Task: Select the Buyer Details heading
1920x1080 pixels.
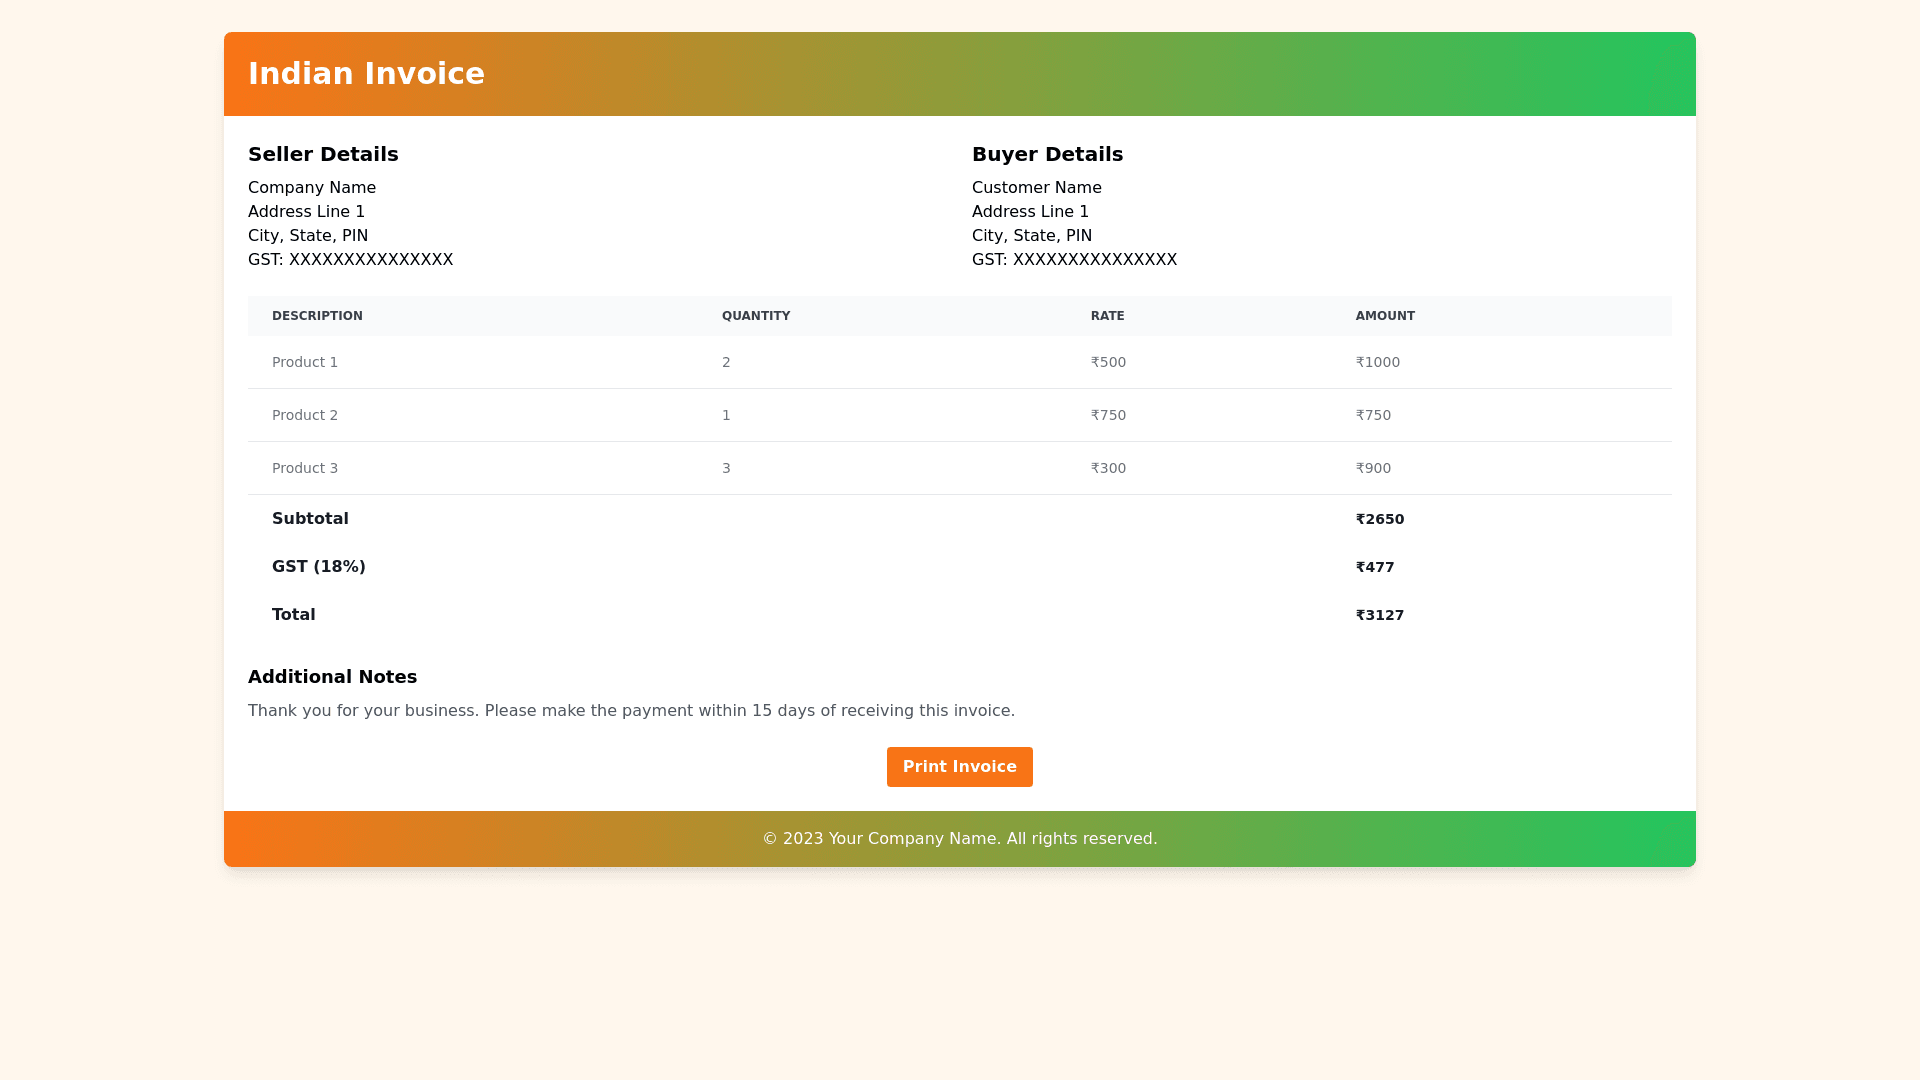Action: pyautogui.click(x=1047, y=154)
